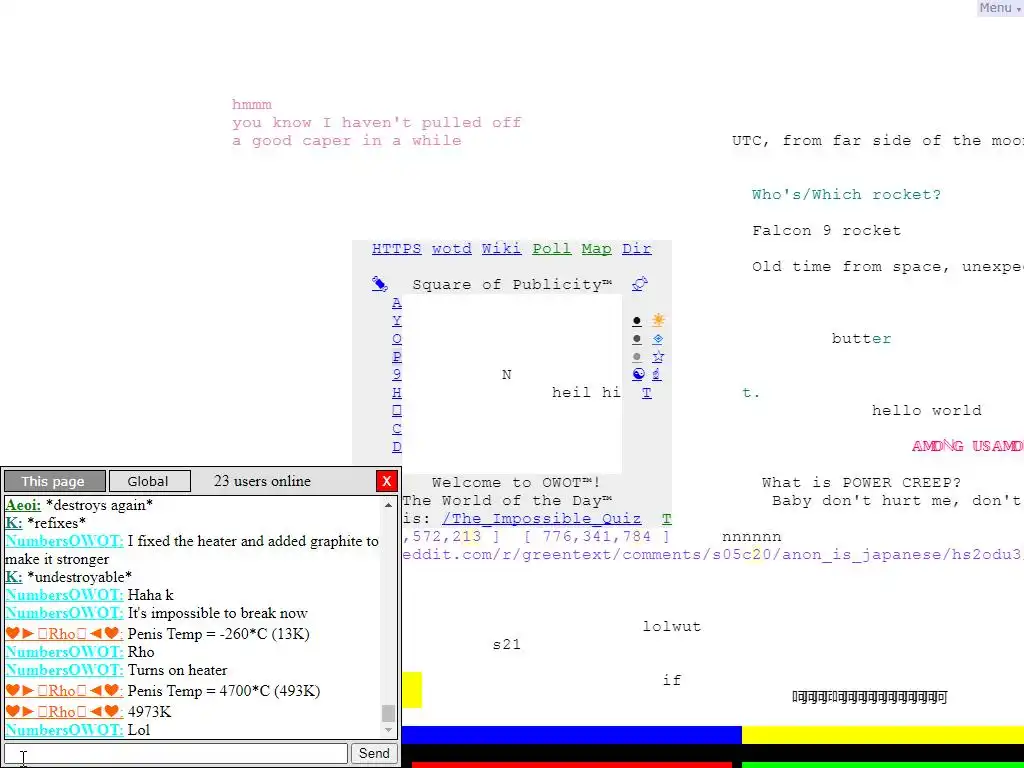Click the blue star outline icon
This screenshot has height=768, width=1024.
pos(658,357)
